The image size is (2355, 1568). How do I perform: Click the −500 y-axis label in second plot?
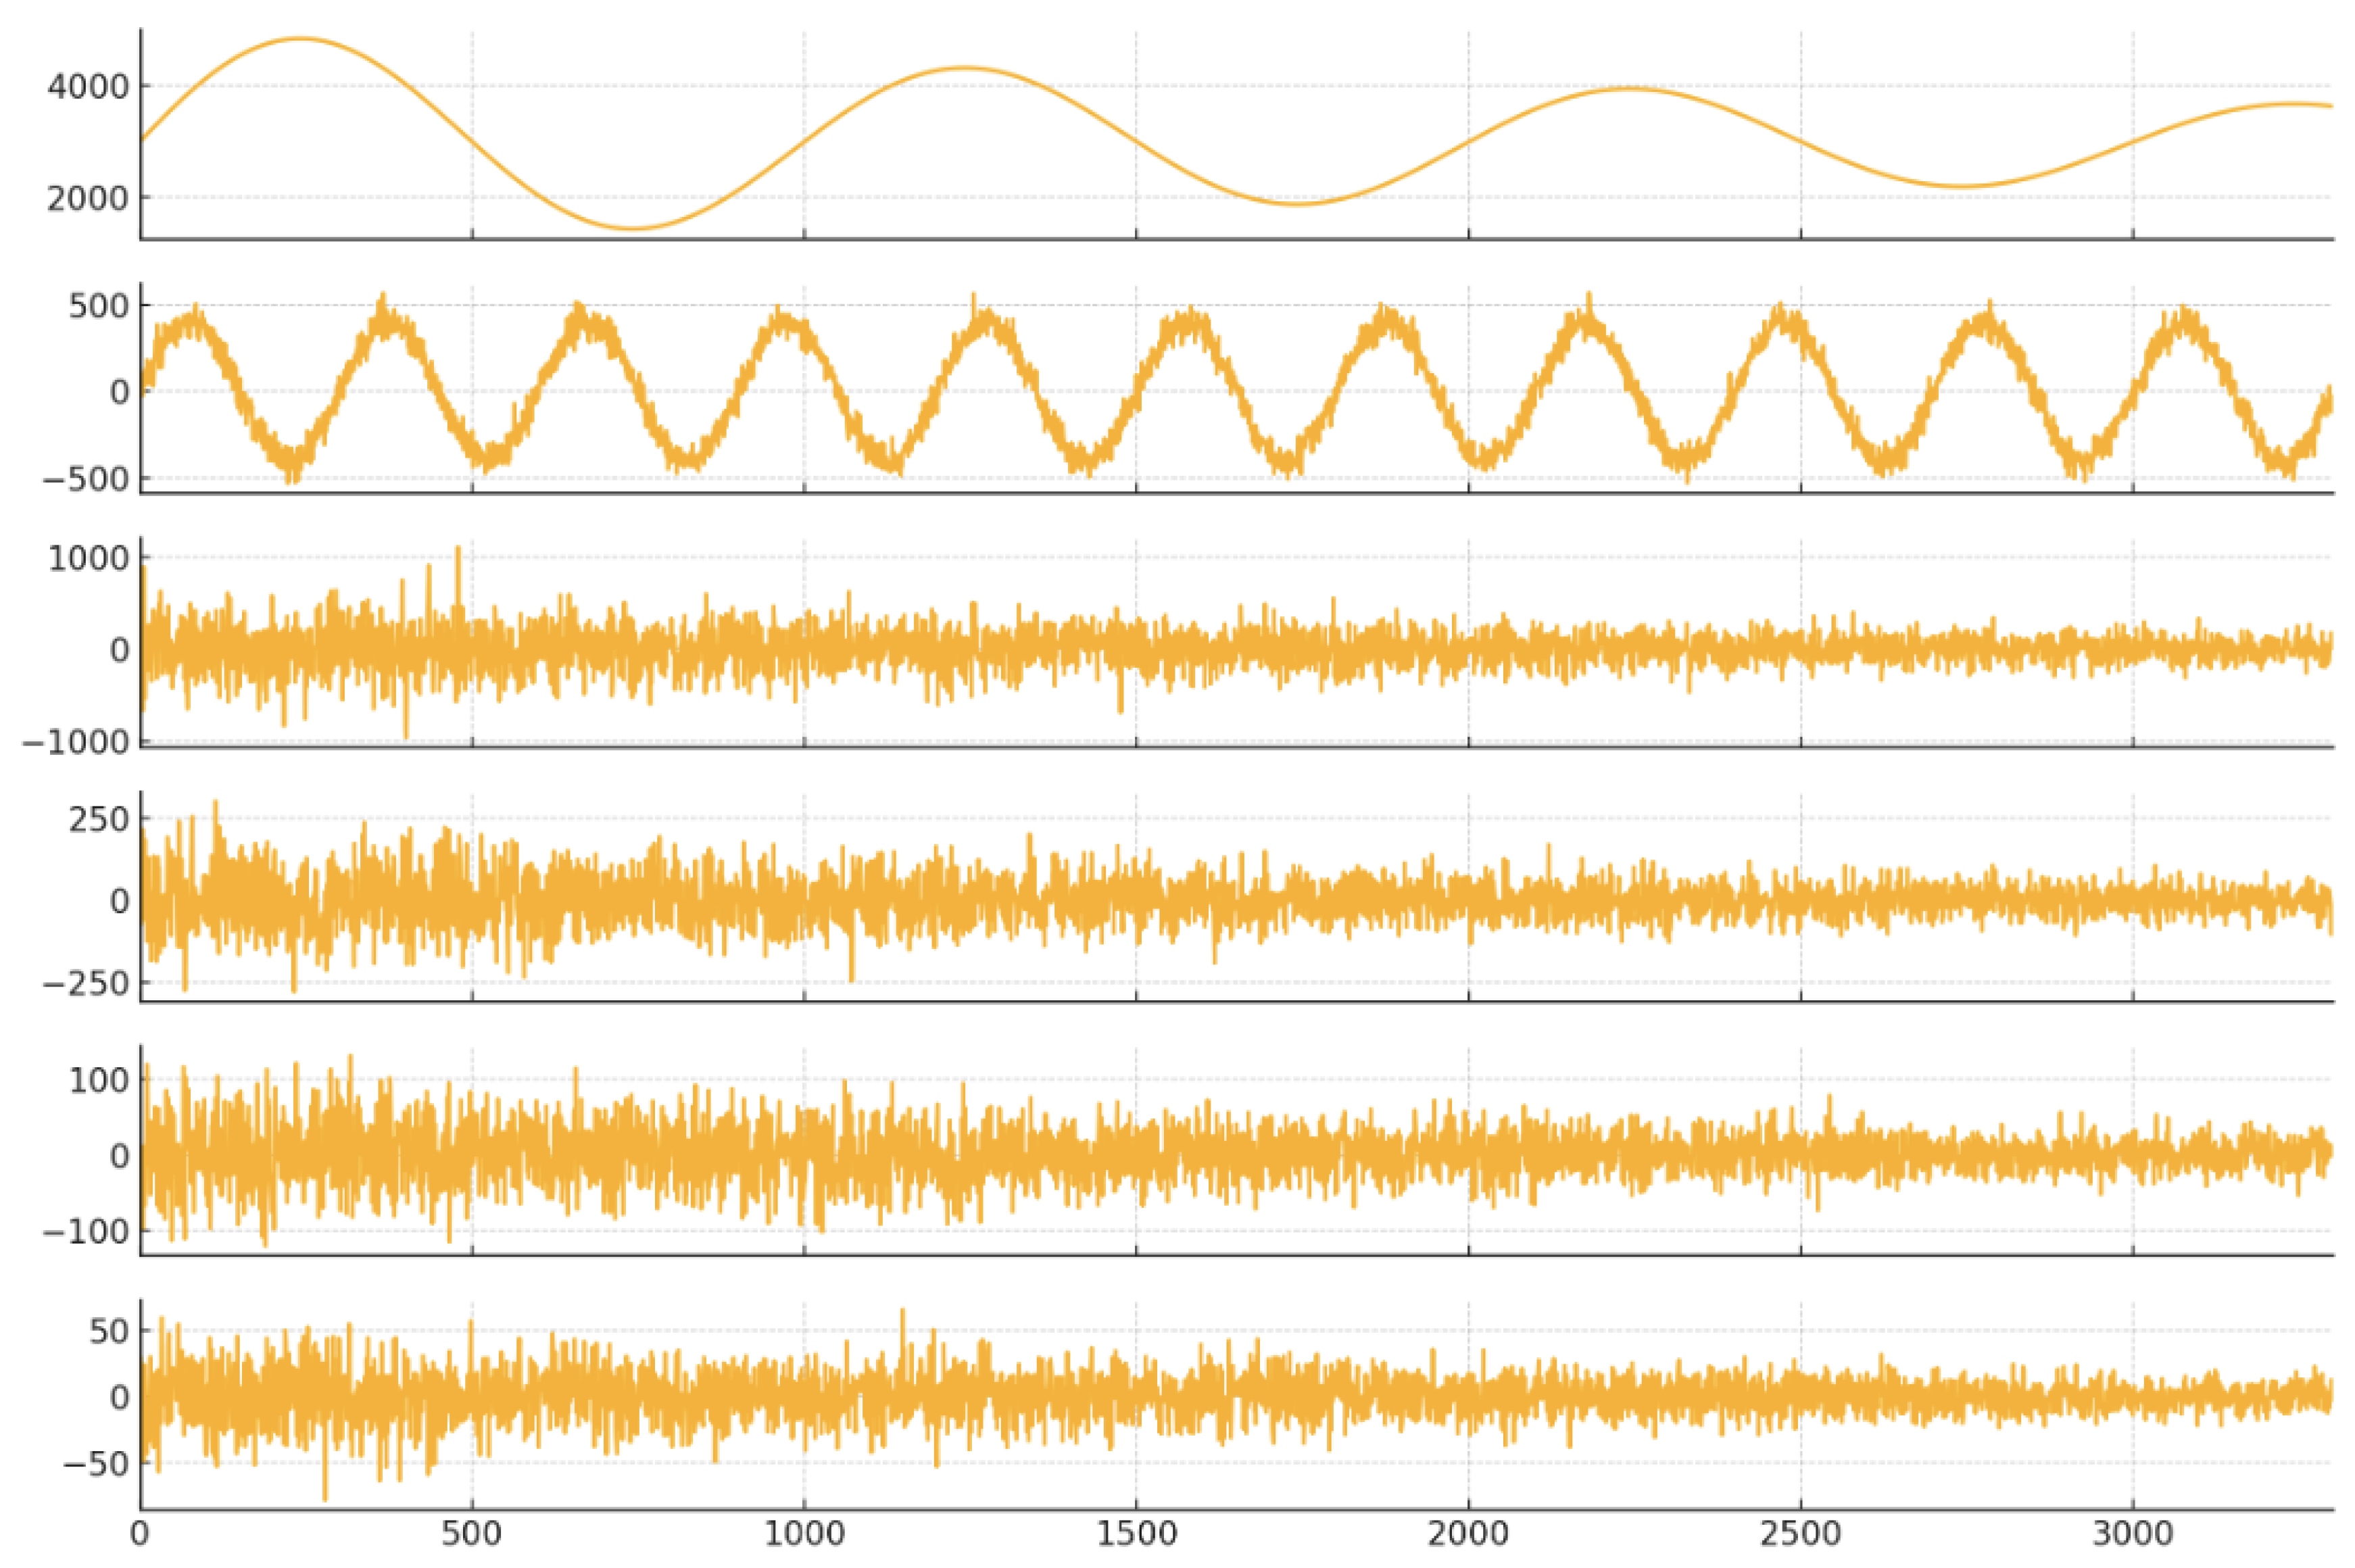coord(86,479)
